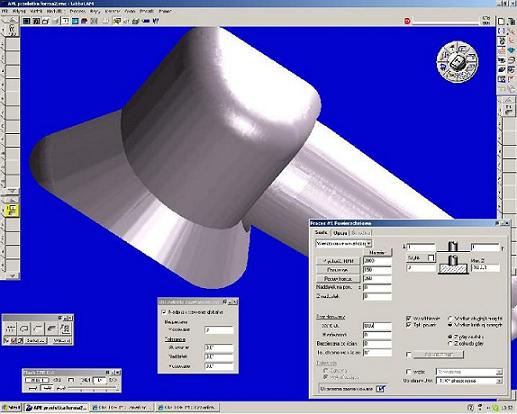517x414 pixels.
Task: Click the round view orientation compass widget
Action: tap(457, 62)
